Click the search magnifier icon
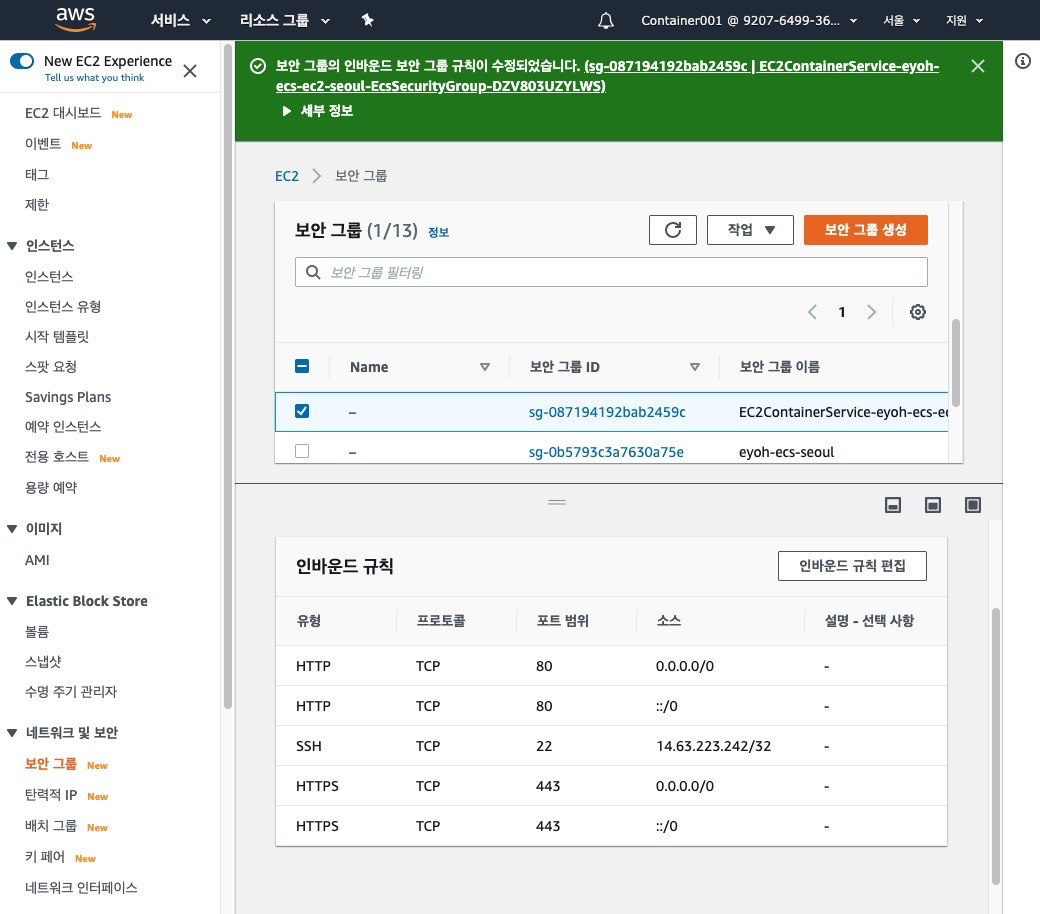 313,272
